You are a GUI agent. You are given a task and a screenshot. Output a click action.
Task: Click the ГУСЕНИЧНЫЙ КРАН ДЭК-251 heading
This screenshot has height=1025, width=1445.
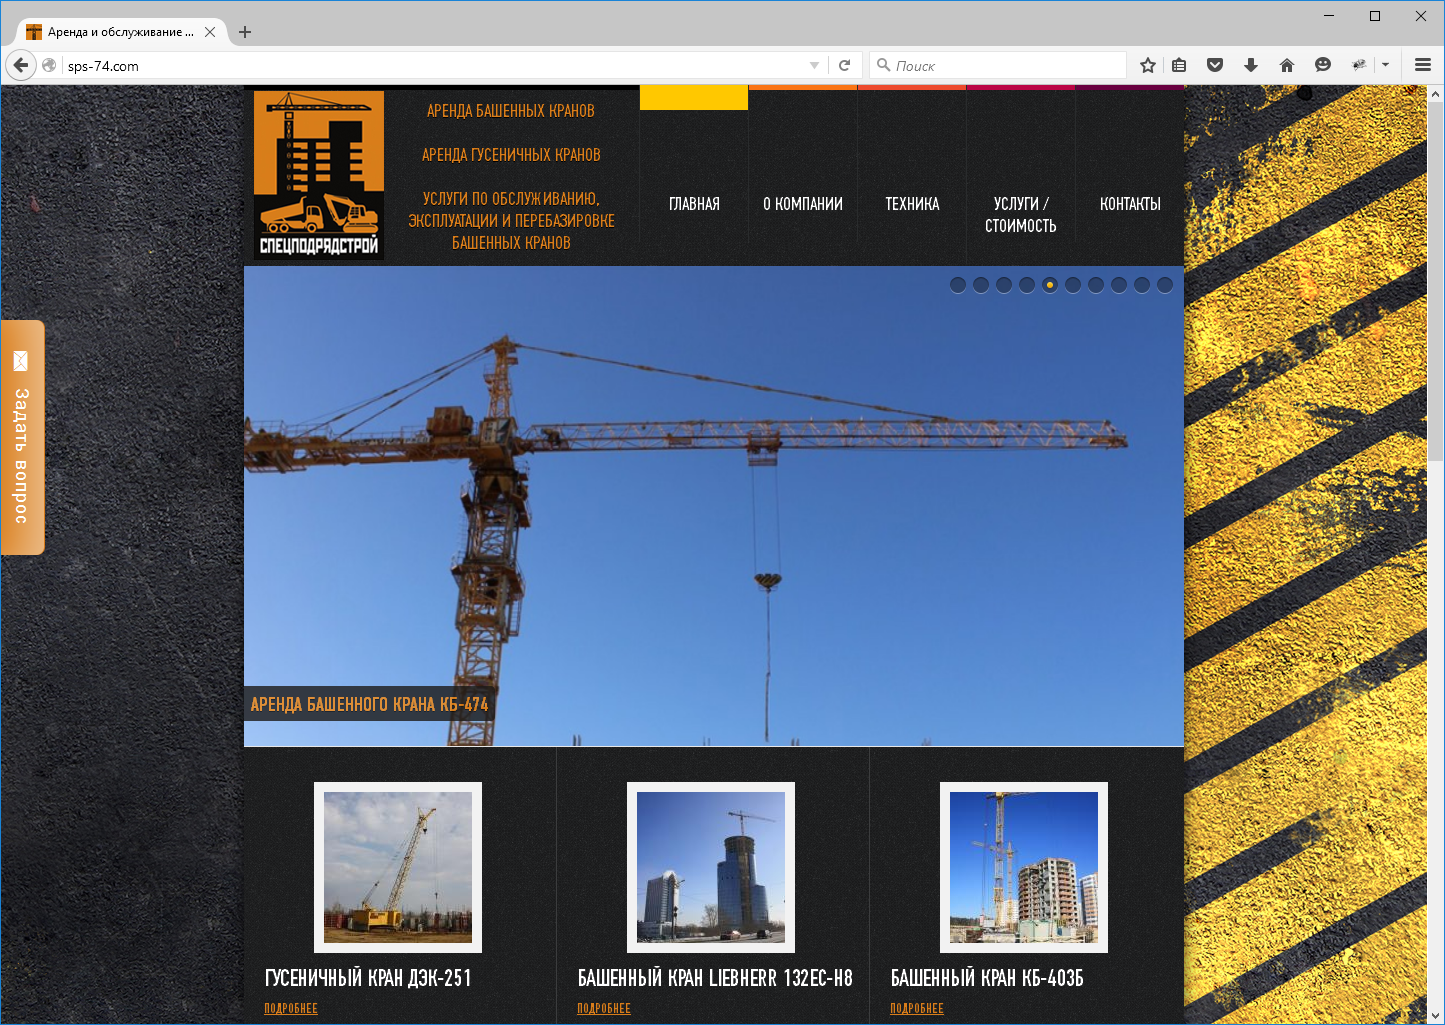coord(368,978)
